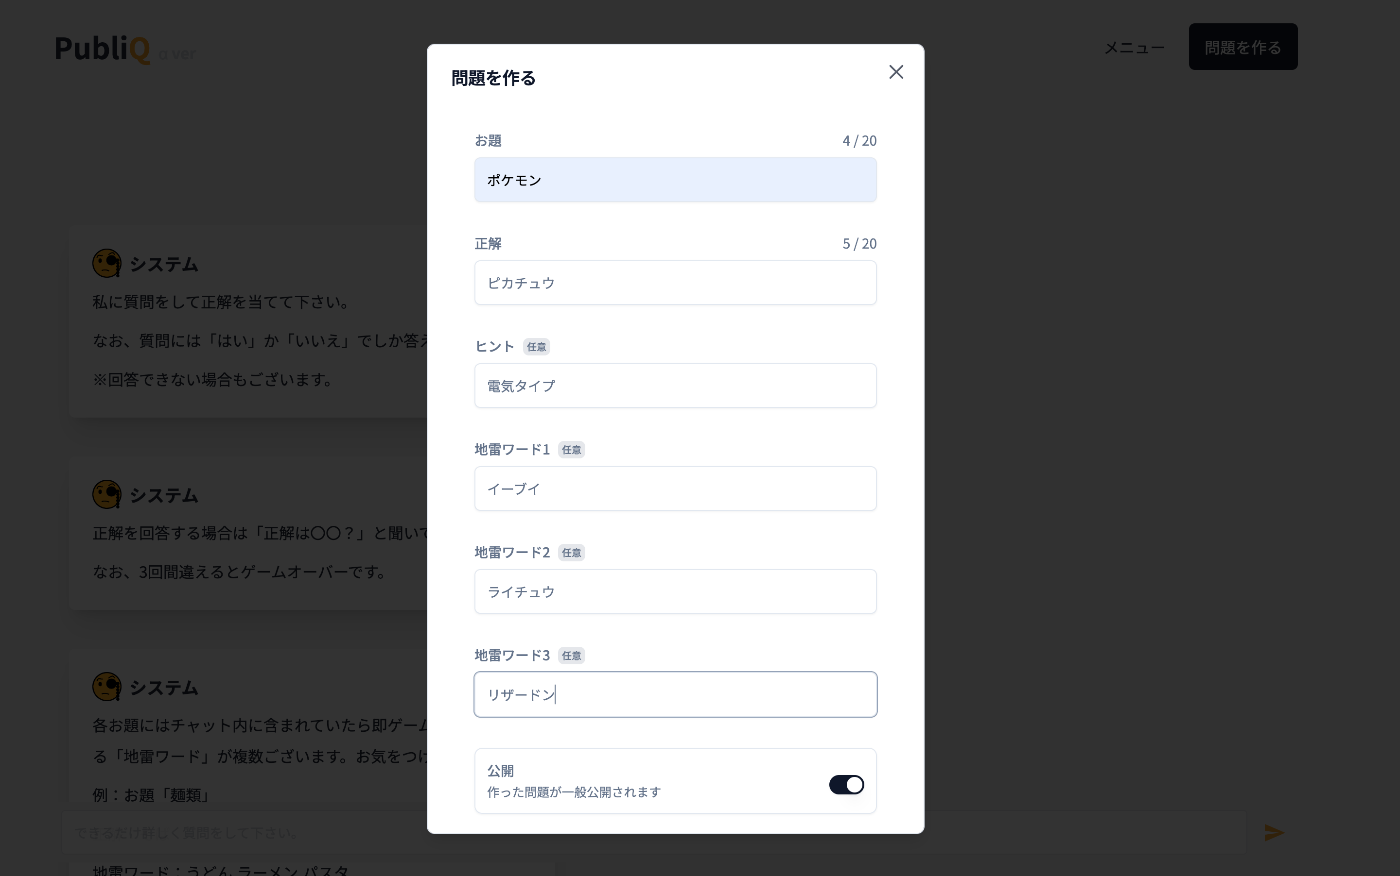The height and width of the screenshot is (876, 1400).
Task: Click the first システム avatar icon
Action: pos(107,264)
